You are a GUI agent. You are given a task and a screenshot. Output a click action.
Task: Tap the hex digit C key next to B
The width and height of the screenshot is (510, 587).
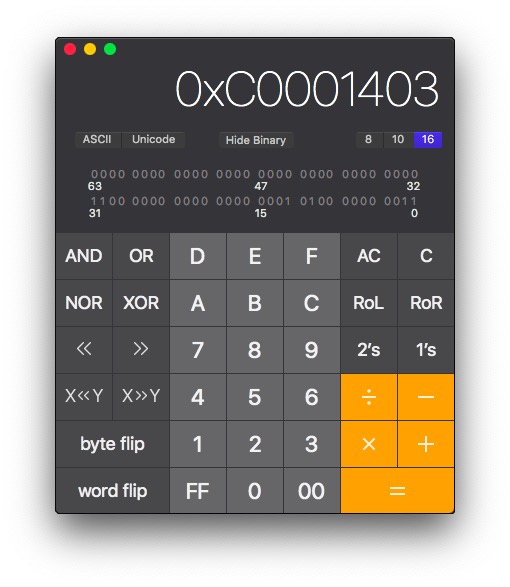click(x=312, y=303)
